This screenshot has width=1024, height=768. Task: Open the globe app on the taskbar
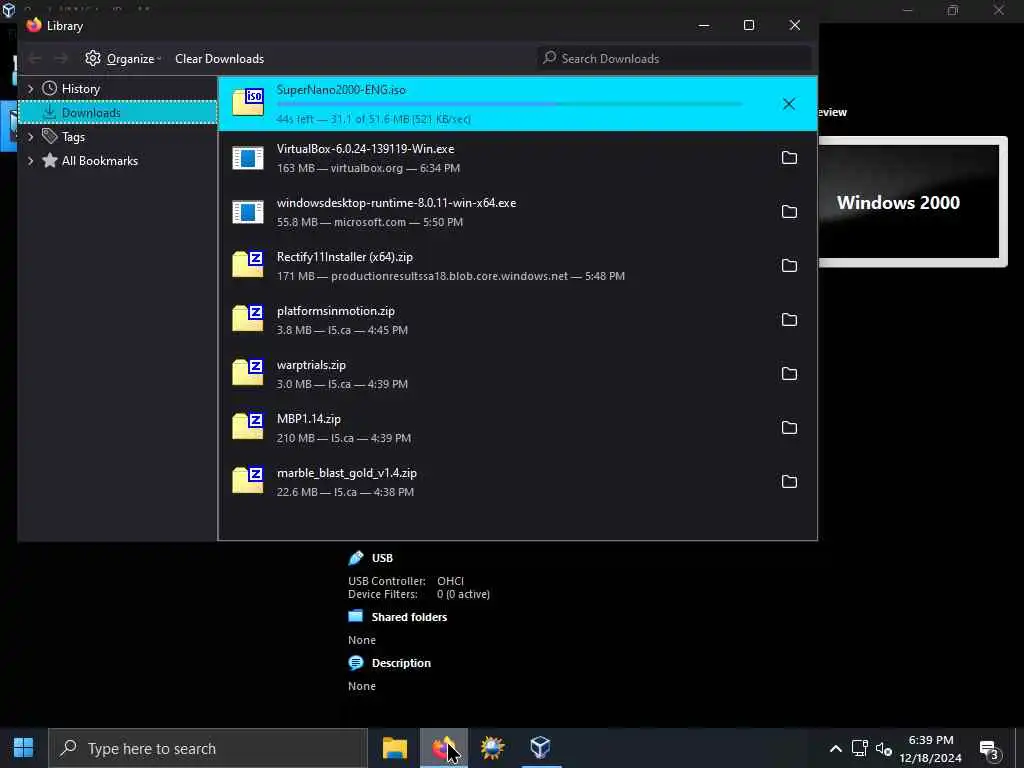pyautogui.click(x=492, y=748)
